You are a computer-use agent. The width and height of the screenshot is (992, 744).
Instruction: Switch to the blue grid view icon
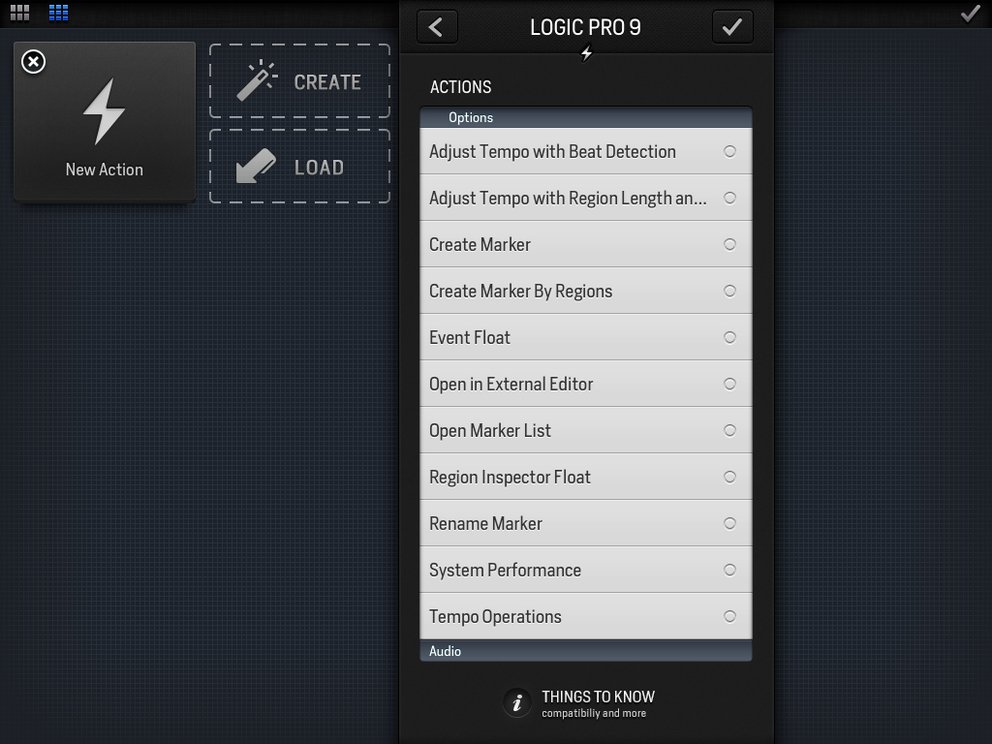(x=58, y=13)
